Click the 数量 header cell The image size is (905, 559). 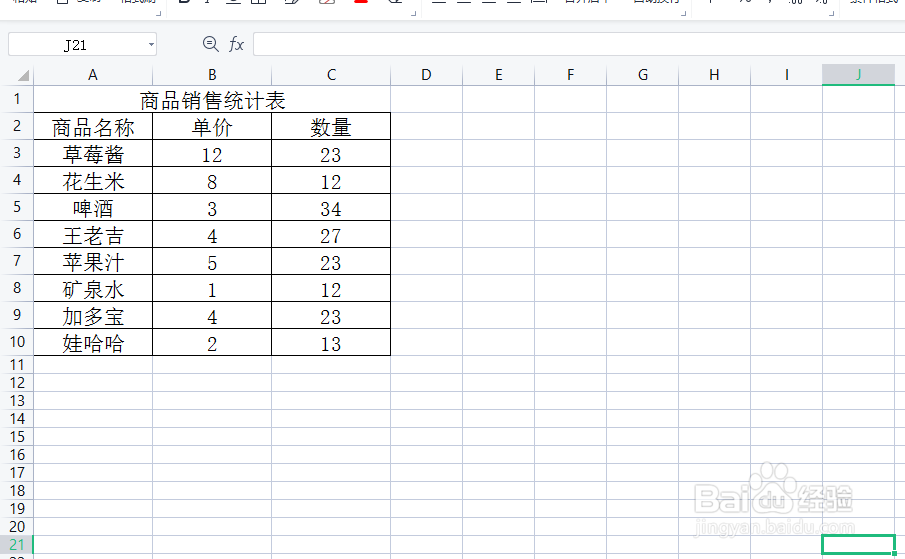[331, 126]
